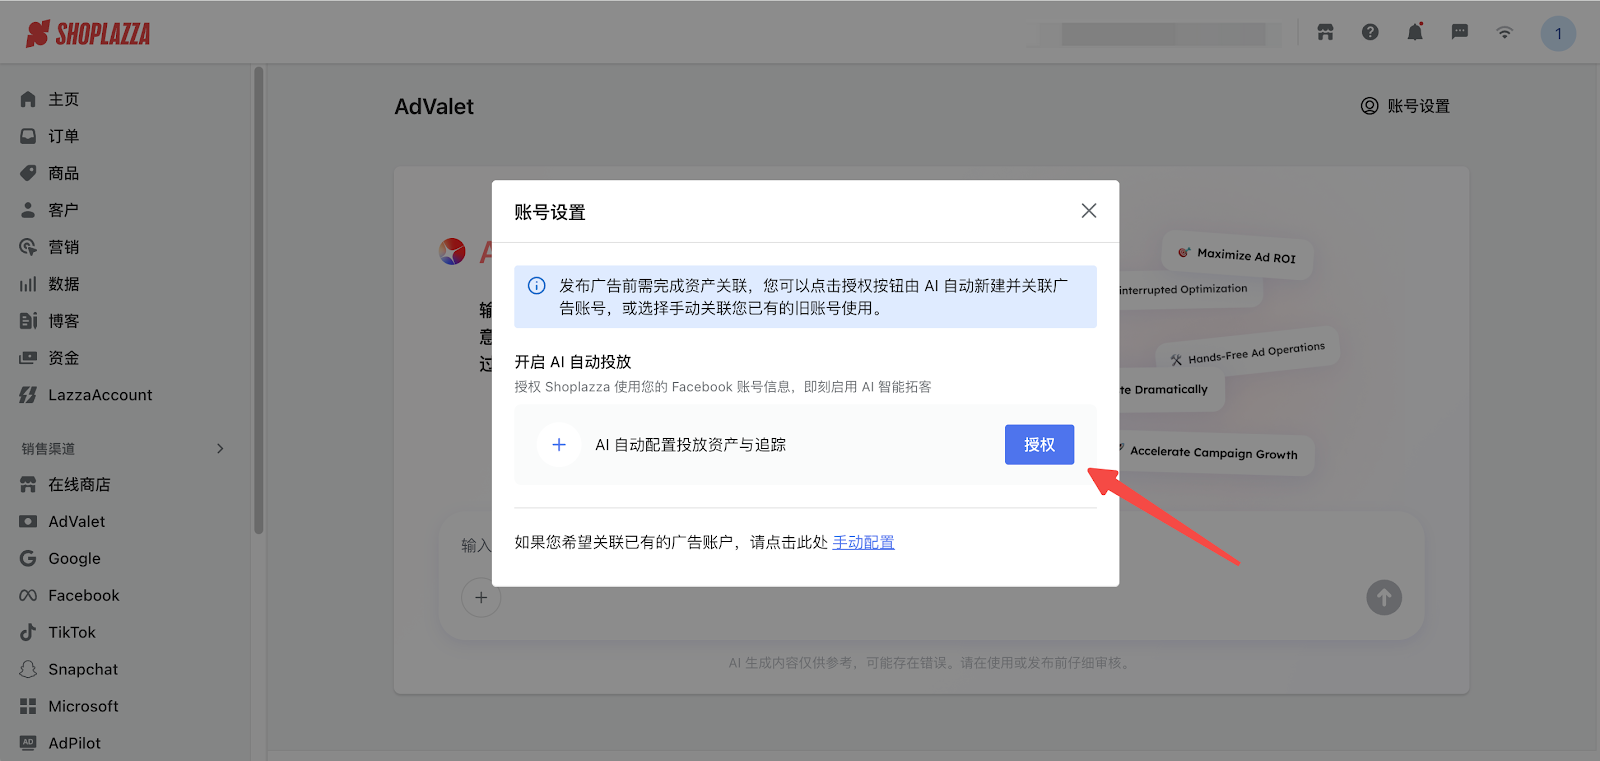
Task: Click the send arrow button in chat
Action: [x=1383, y=598]
